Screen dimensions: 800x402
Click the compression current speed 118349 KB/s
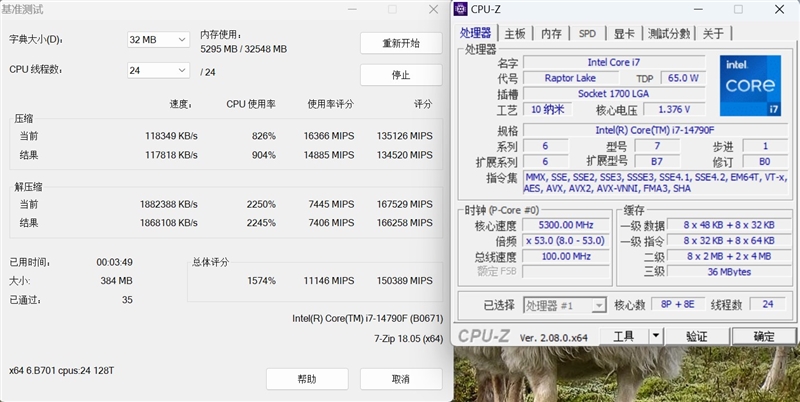171,136
